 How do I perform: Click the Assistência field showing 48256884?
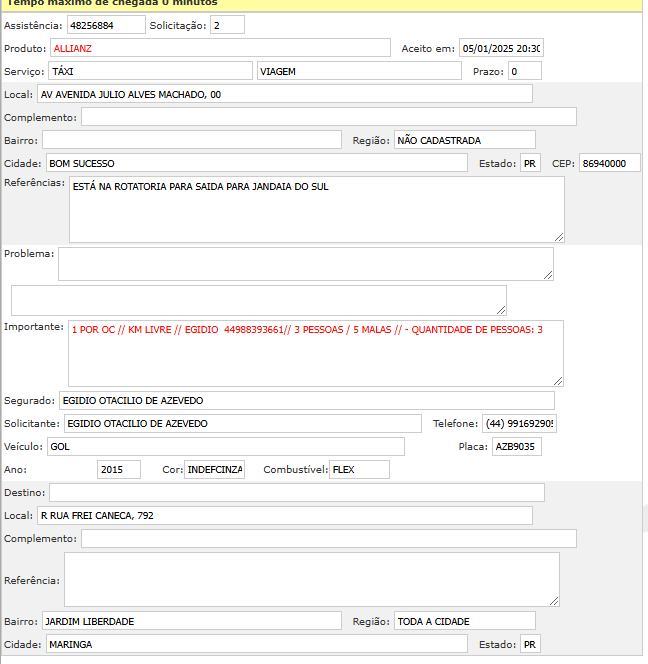[x=105, y=24]
